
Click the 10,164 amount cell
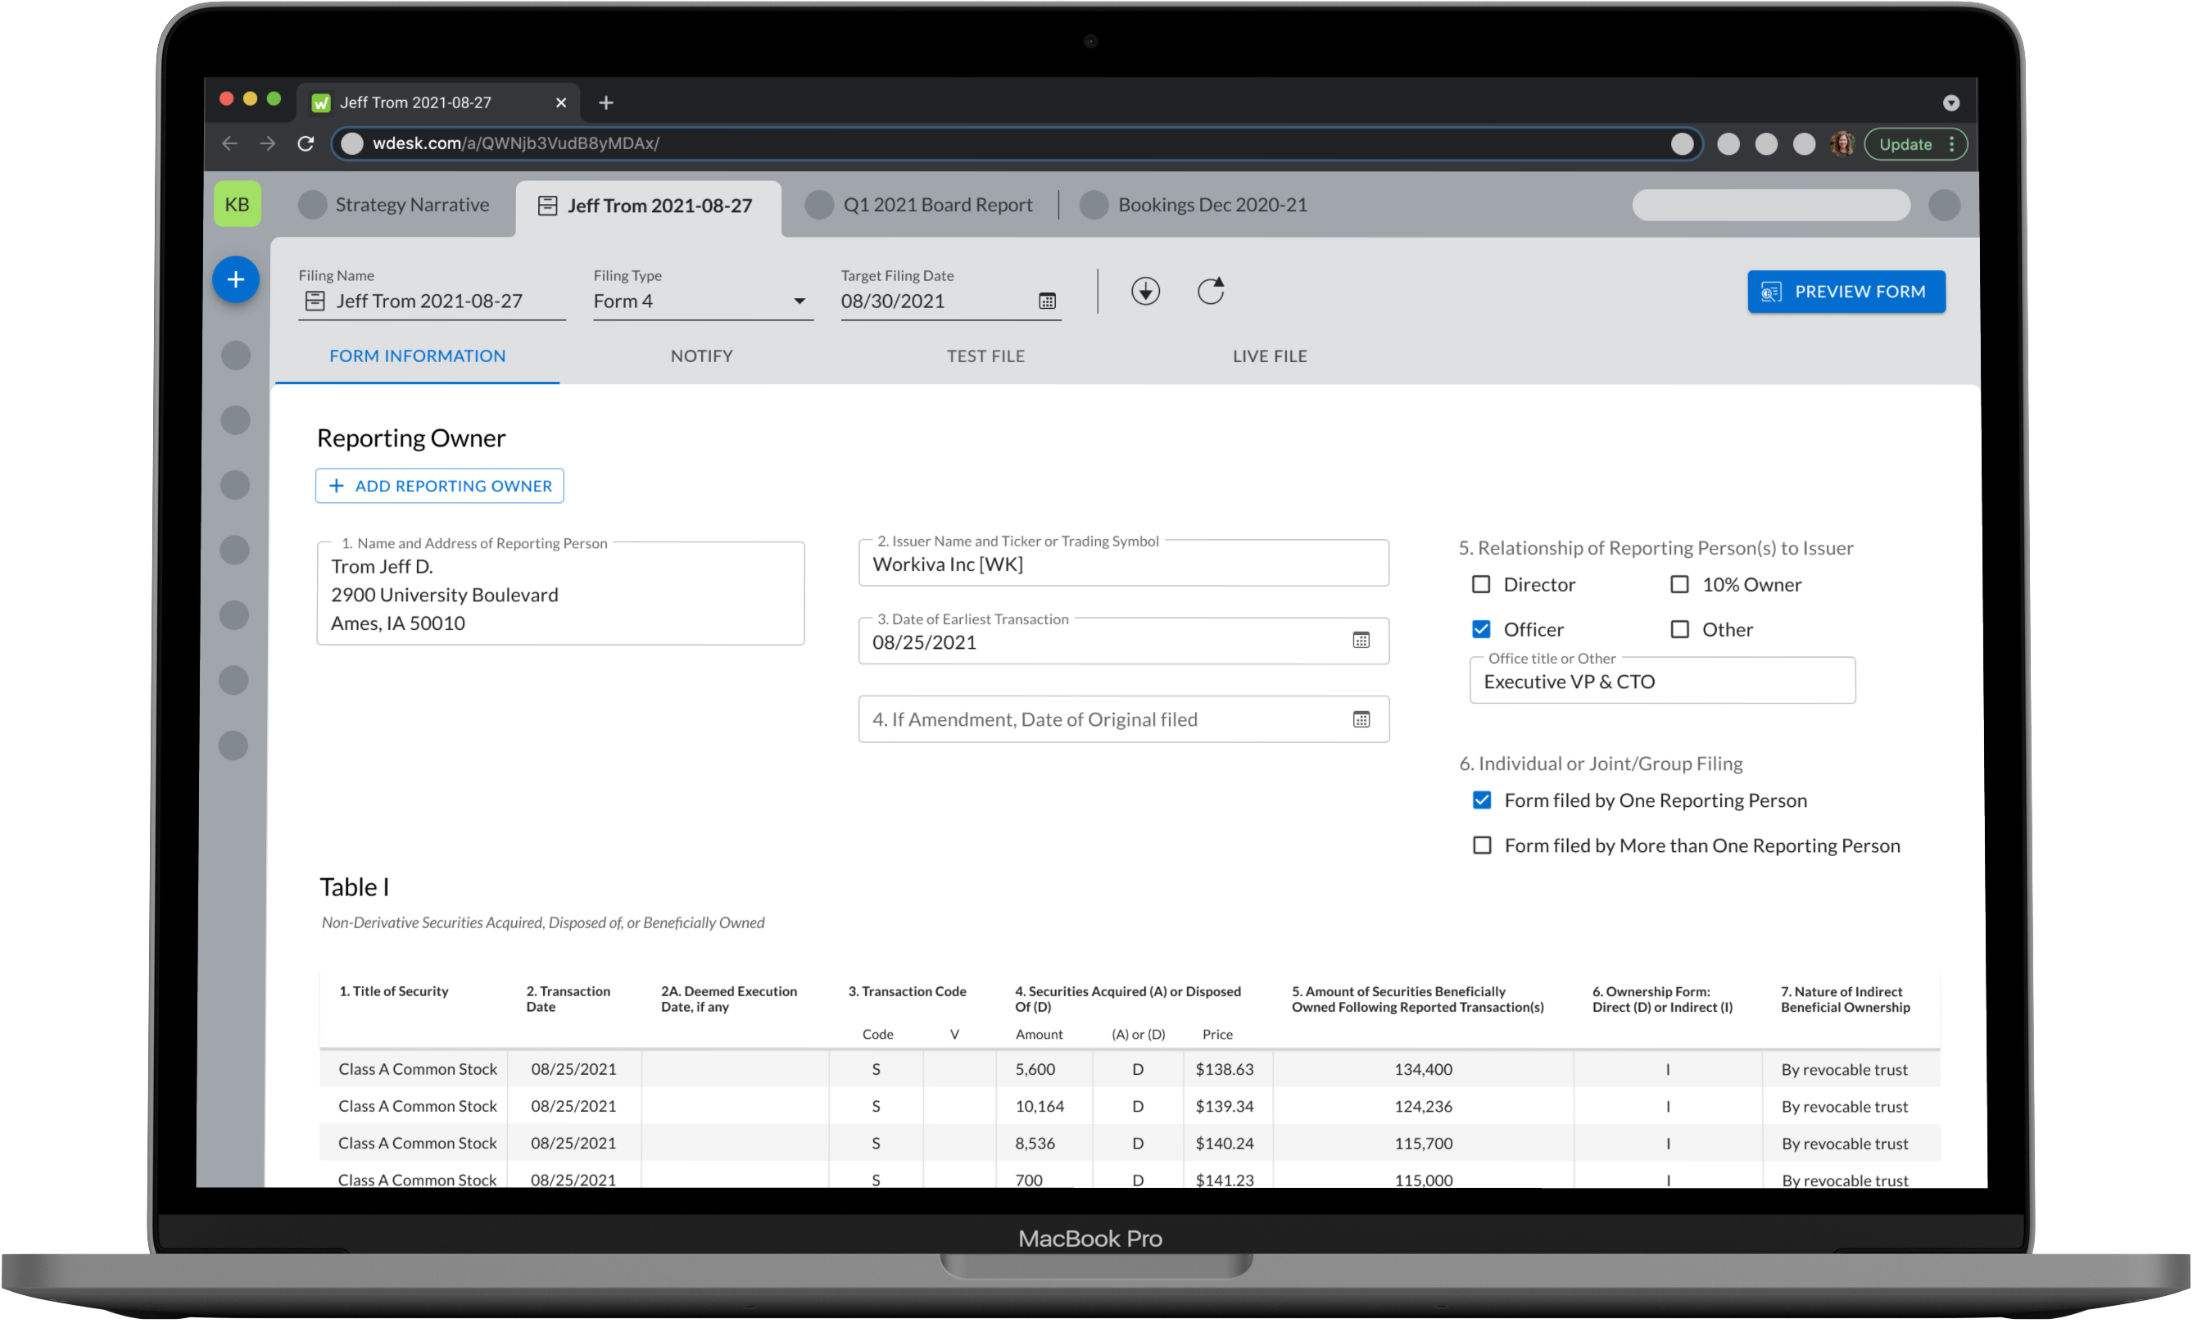(1040, 1106)
